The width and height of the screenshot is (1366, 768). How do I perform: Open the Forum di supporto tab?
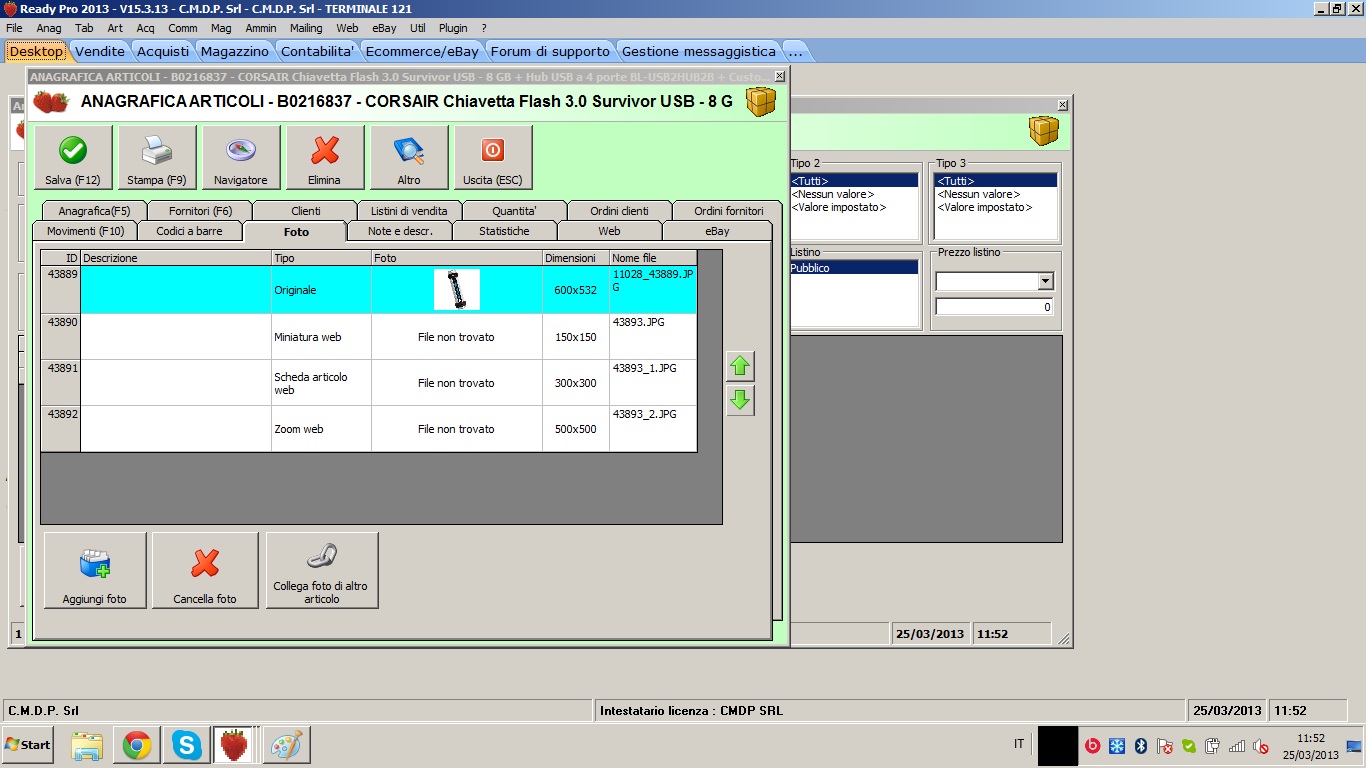coord(550,51)
